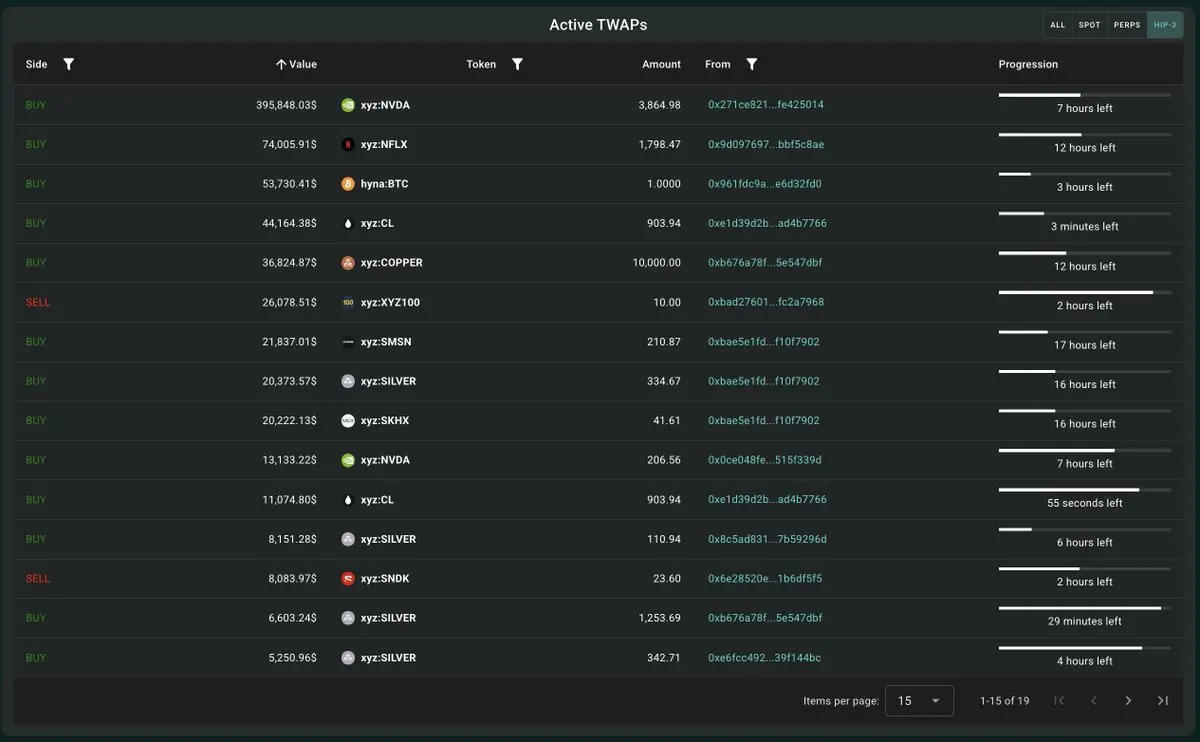
Task: Click the Netflix token icon beside xyz:NFLX
Action: pyautogui.click(x=348, y=144)
